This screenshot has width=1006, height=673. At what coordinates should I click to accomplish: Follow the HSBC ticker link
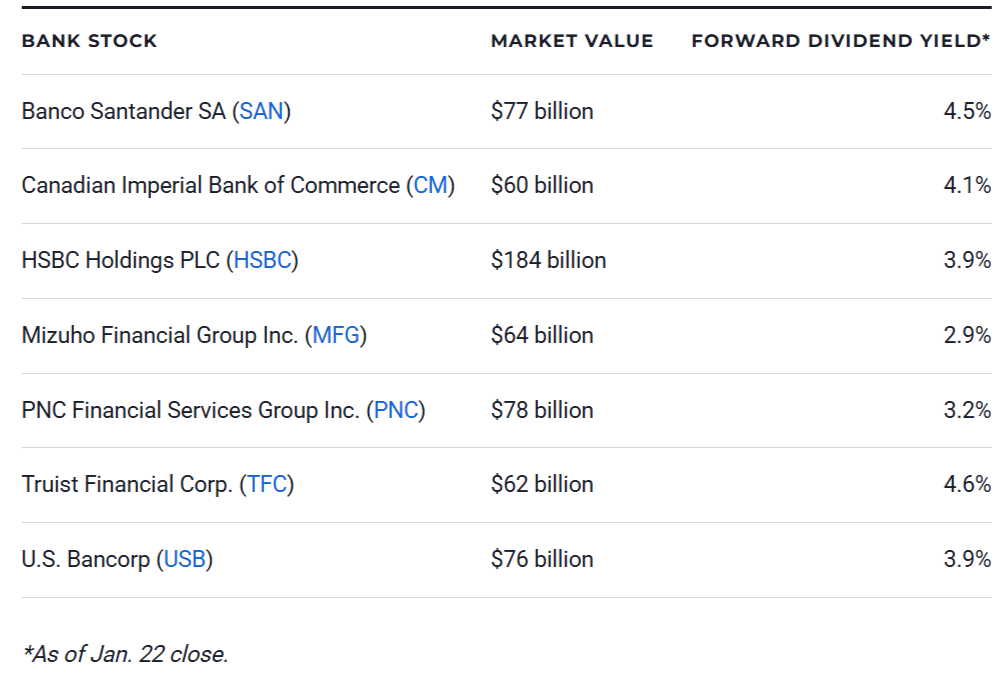coord(262,260)
